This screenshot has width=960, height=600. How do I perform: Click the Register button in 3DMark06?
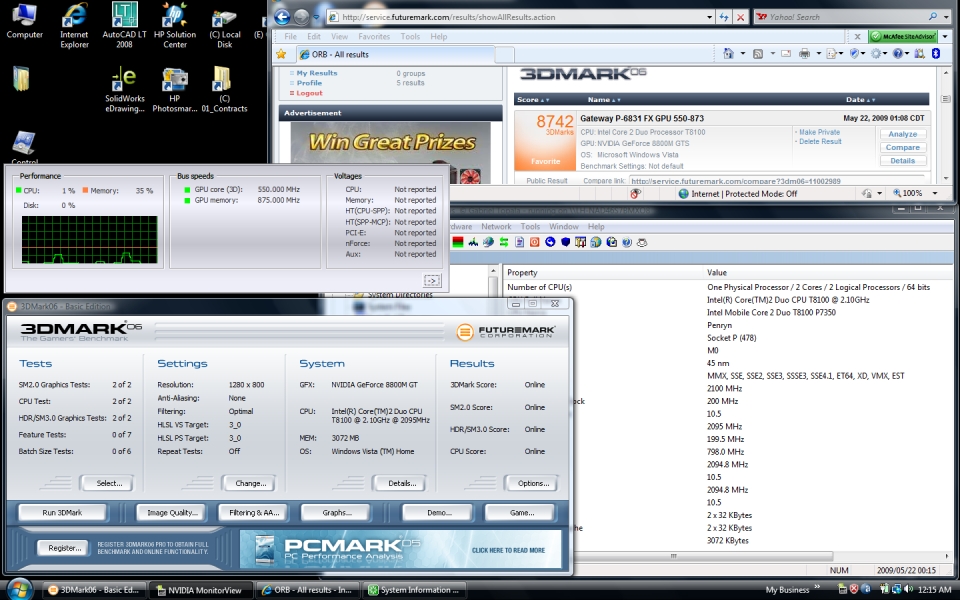(65, 548)
